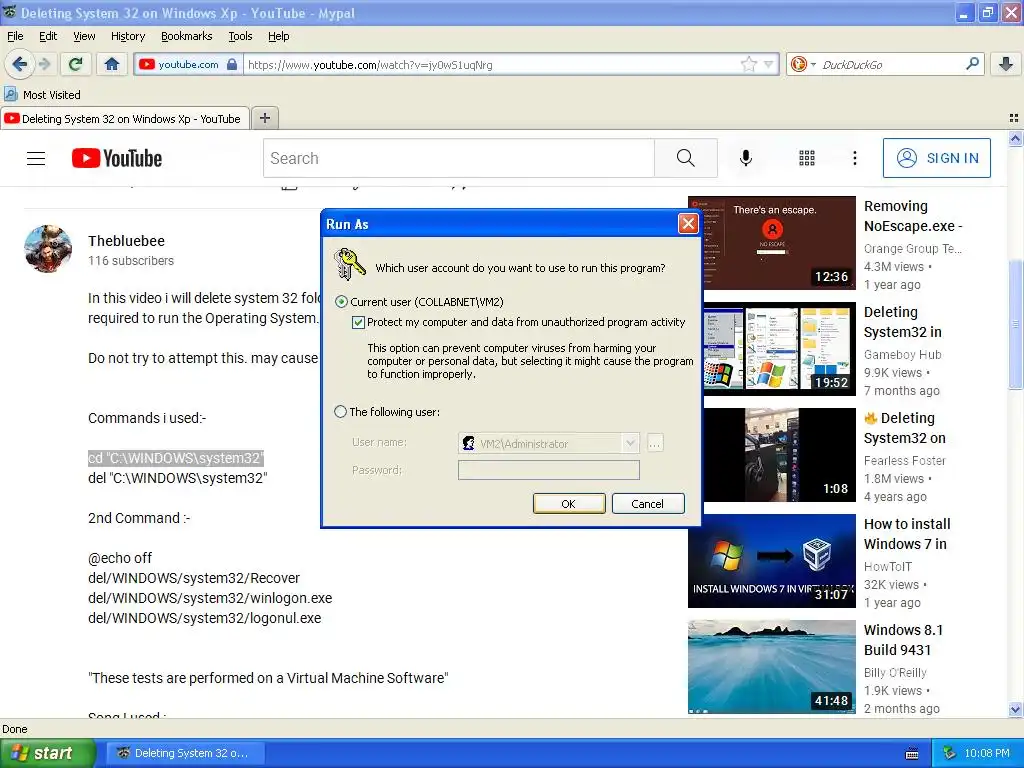
Task: Open Removing NoEscape.exe video thumbnail
Action: point(772,242)
